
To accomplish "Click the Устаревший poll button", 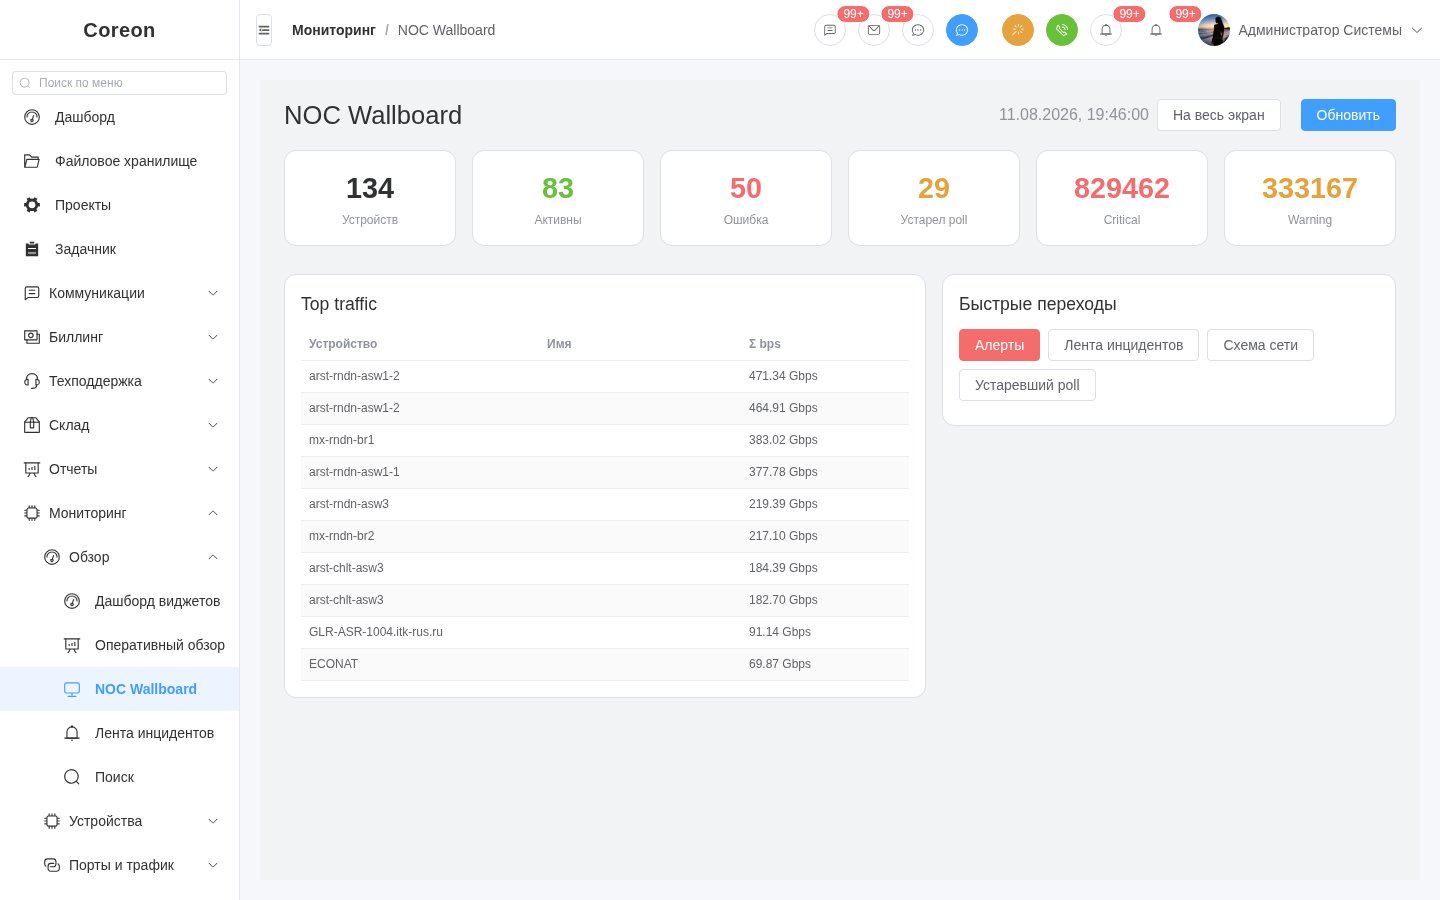I will point(1027,385).
